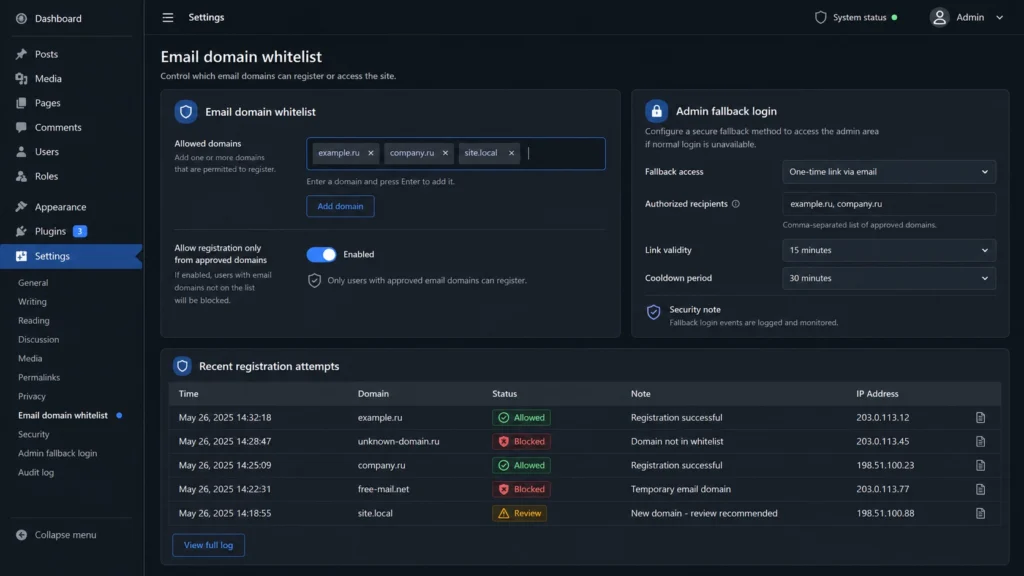Open the Privacy settings submenu
The width and height of the screenshot is (1024, 576).
click(x=31, y=396)
